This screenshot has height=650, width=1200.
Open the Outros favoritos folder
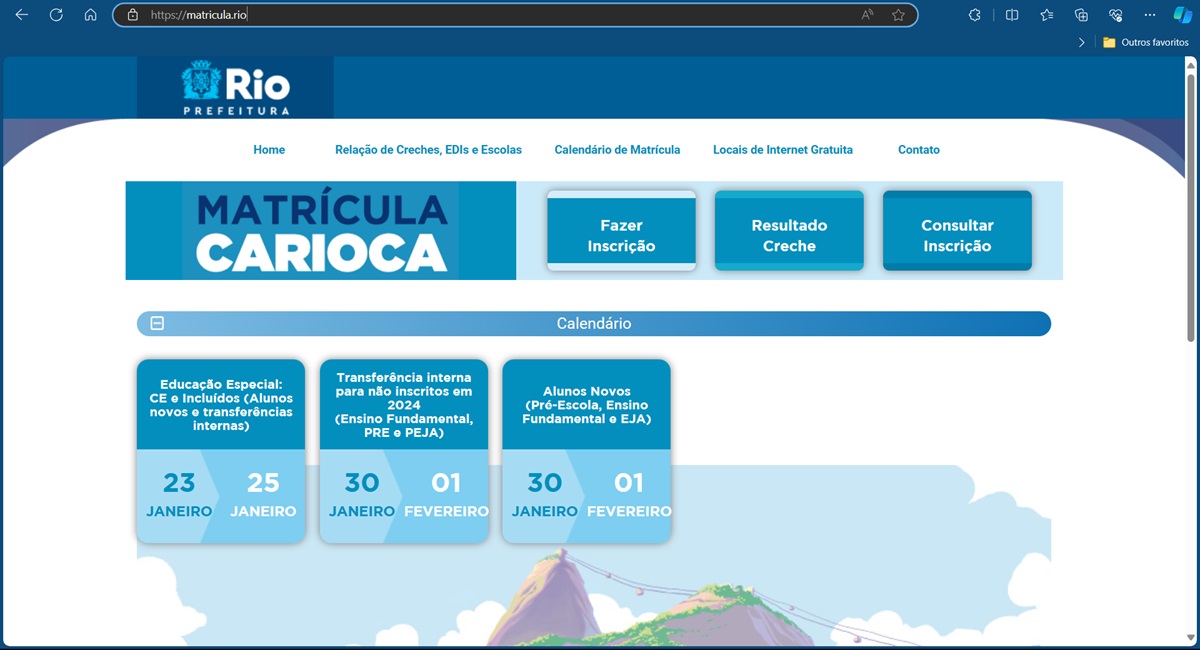(1145, 43)
